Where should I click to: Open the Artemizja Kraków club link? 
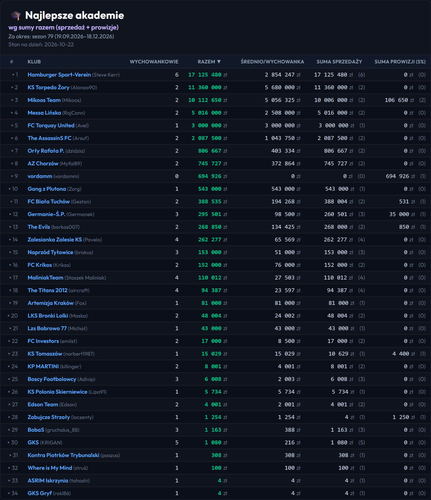[50, 303]
